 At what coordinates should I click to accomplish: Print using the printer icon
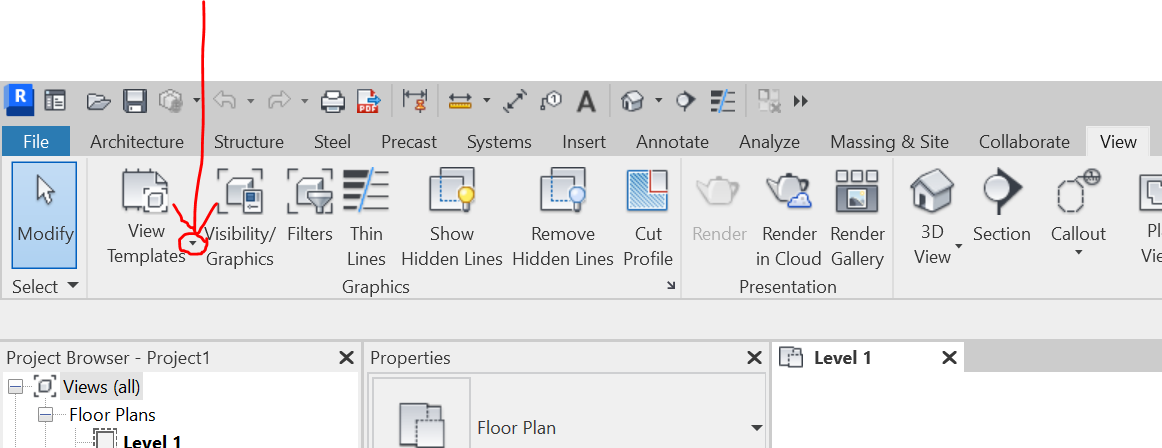[x=333, y=101]
